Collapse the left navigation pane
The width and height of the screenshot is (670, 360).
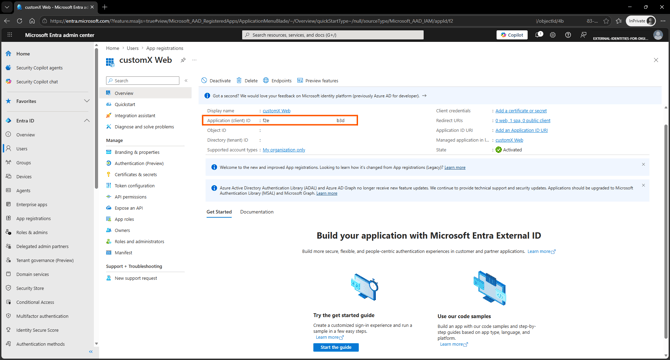[91, 351]
